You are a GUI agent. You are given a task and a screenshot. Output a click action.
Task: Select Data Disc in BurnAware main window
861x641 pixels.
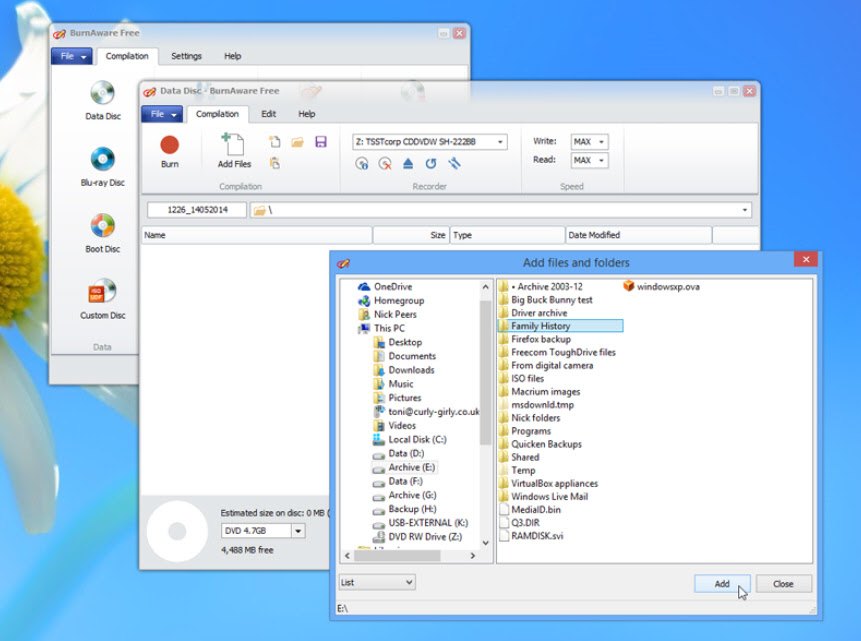(103, 100)
